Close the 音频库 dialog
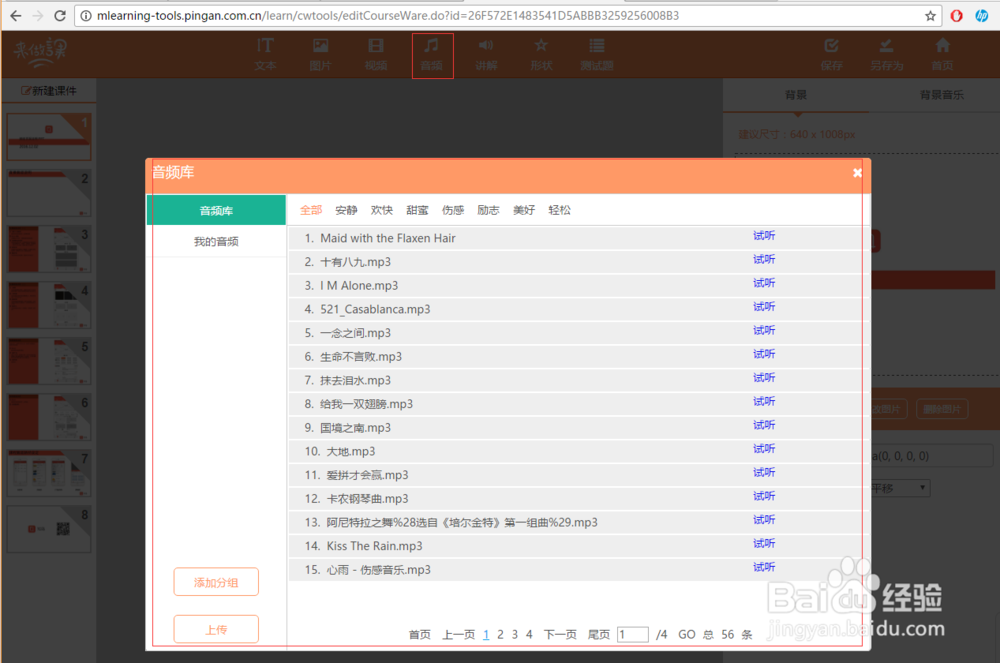This screenshot has width=1000, height=663. 857,173
